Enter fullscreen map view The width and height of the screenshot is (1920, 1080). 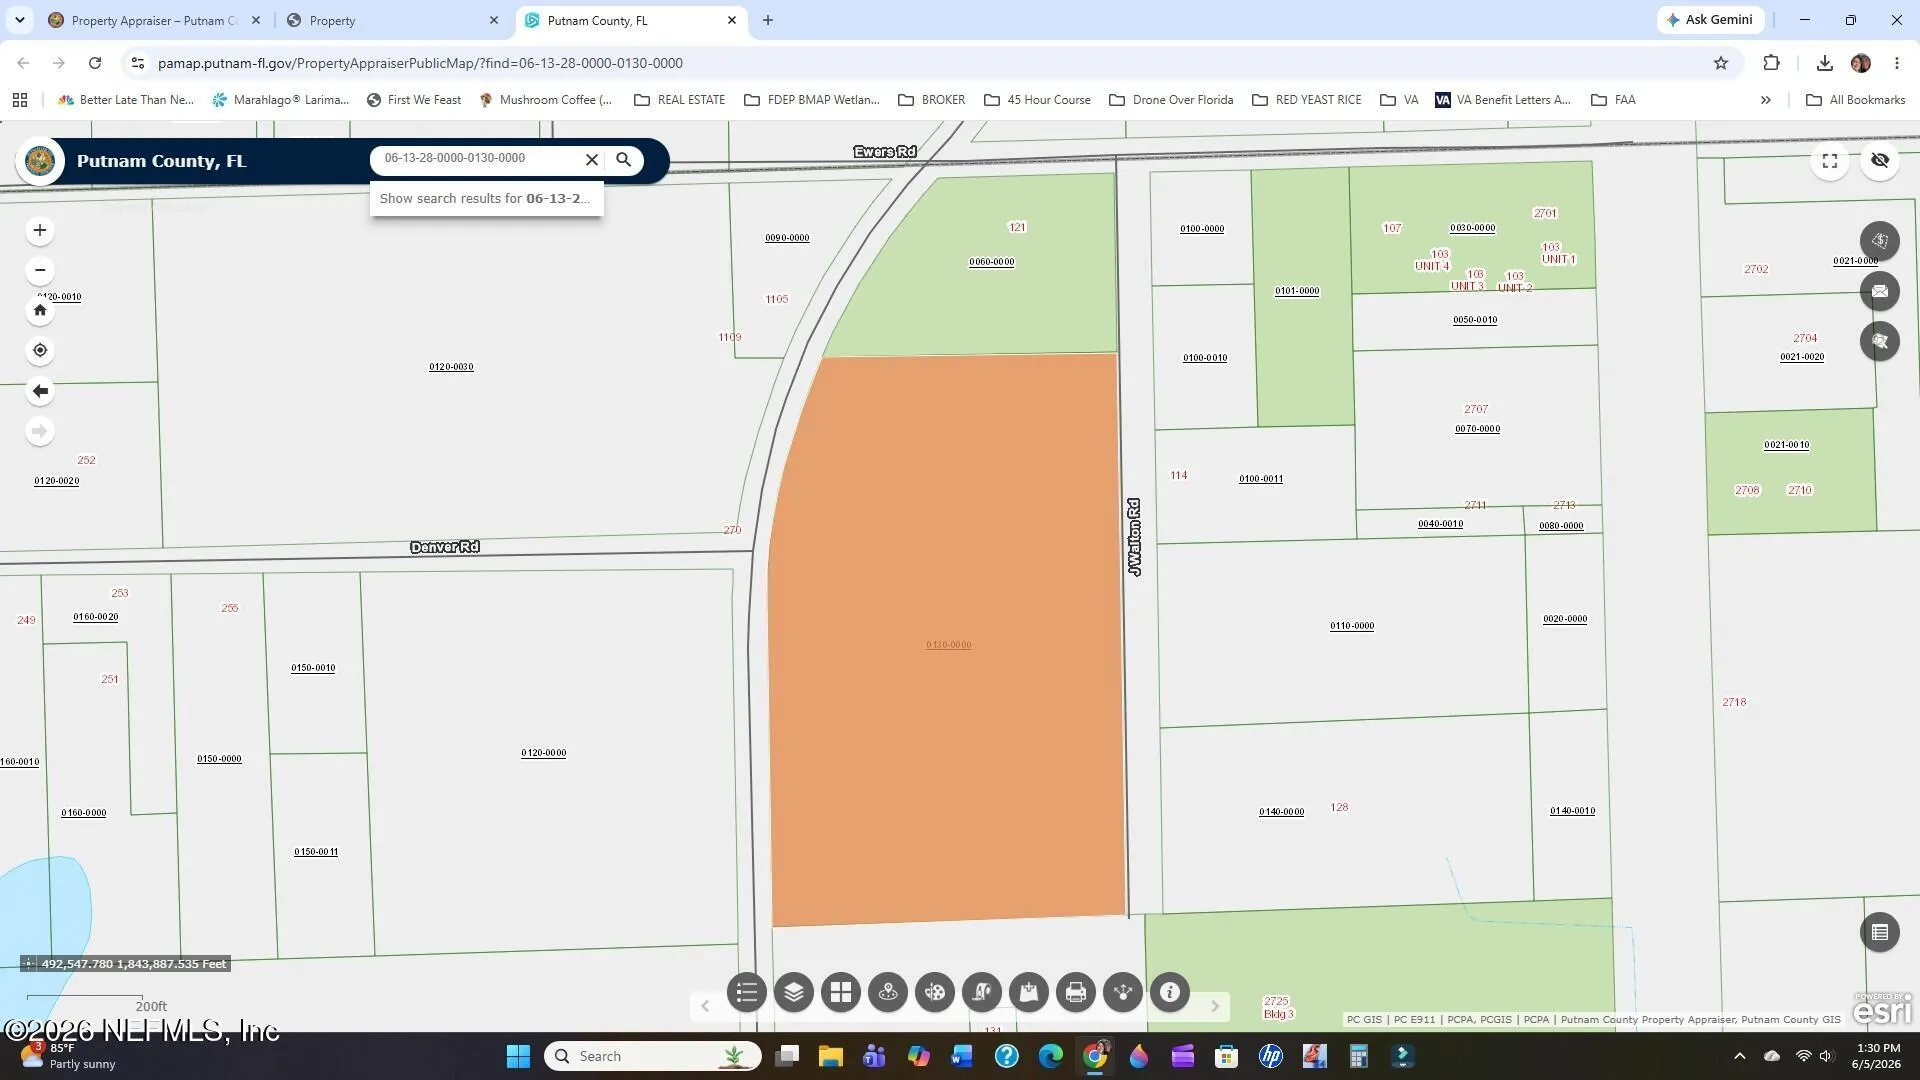(1830, 161)
